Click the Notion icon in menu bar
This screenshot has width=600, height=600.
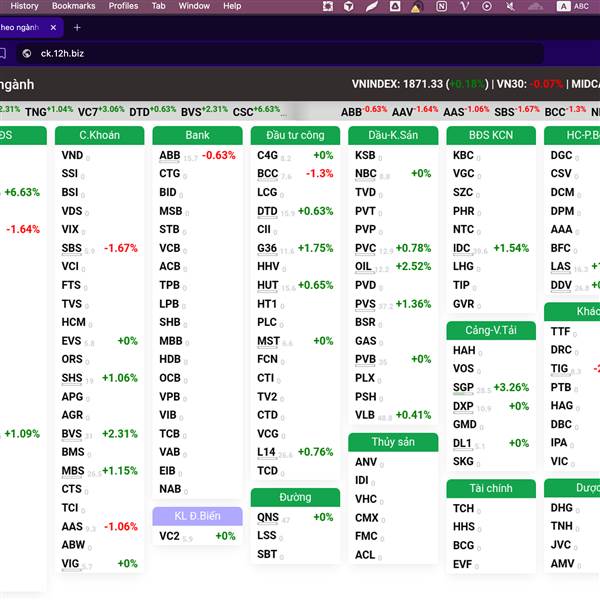coord(441,6)
